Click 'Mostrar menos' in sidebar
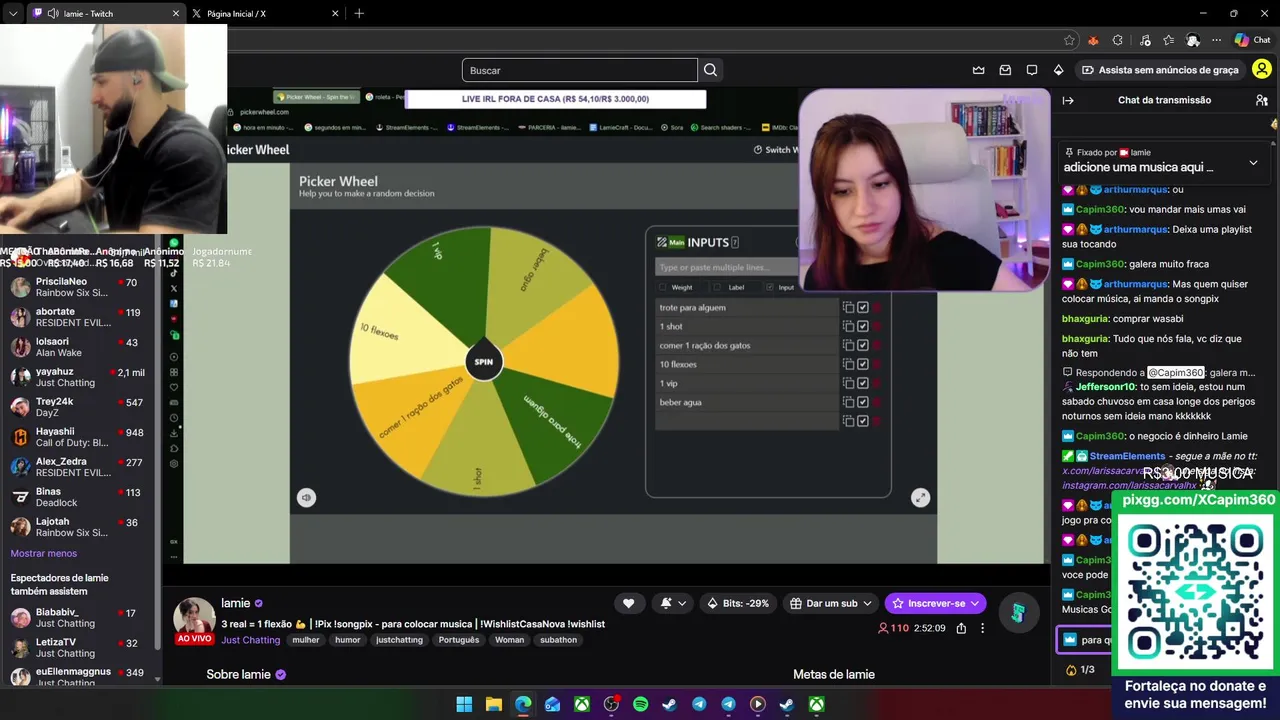 click(x=44, y=553)
